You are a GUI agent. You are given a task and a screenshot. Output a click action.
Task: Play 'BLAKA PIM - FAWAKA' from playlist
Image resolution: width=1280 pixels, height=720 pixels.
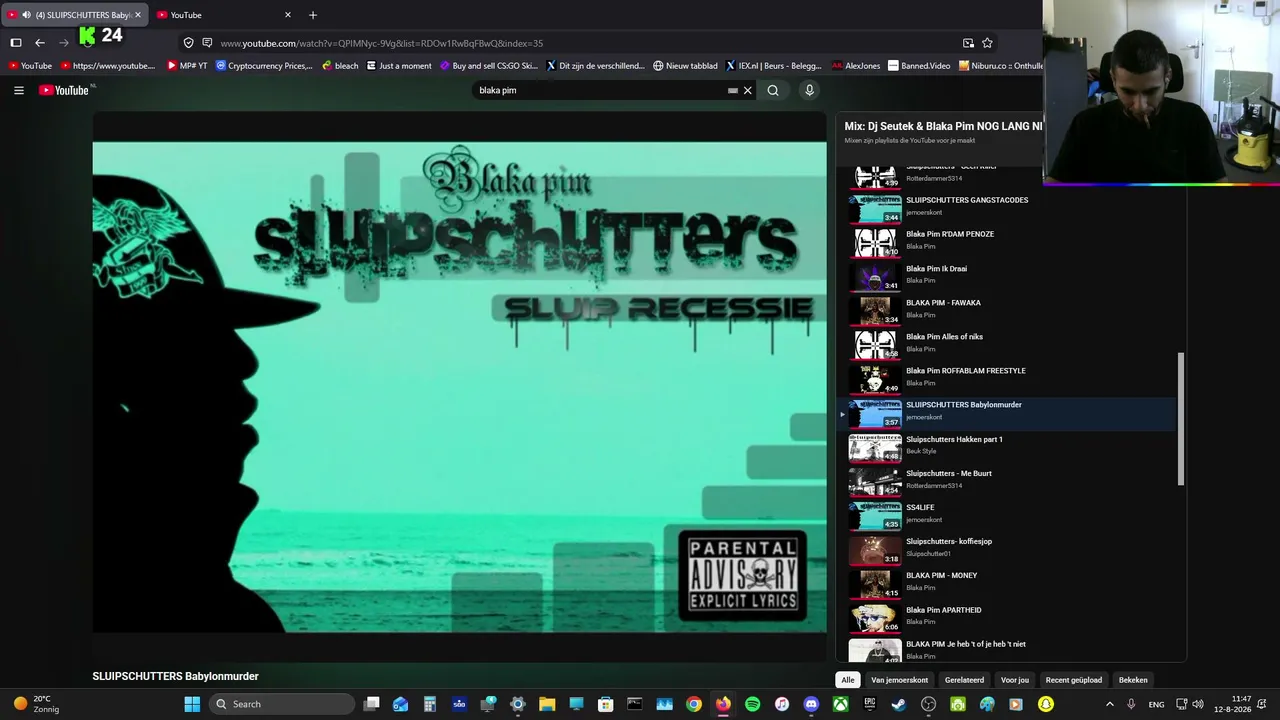[x=1008, y=309]
